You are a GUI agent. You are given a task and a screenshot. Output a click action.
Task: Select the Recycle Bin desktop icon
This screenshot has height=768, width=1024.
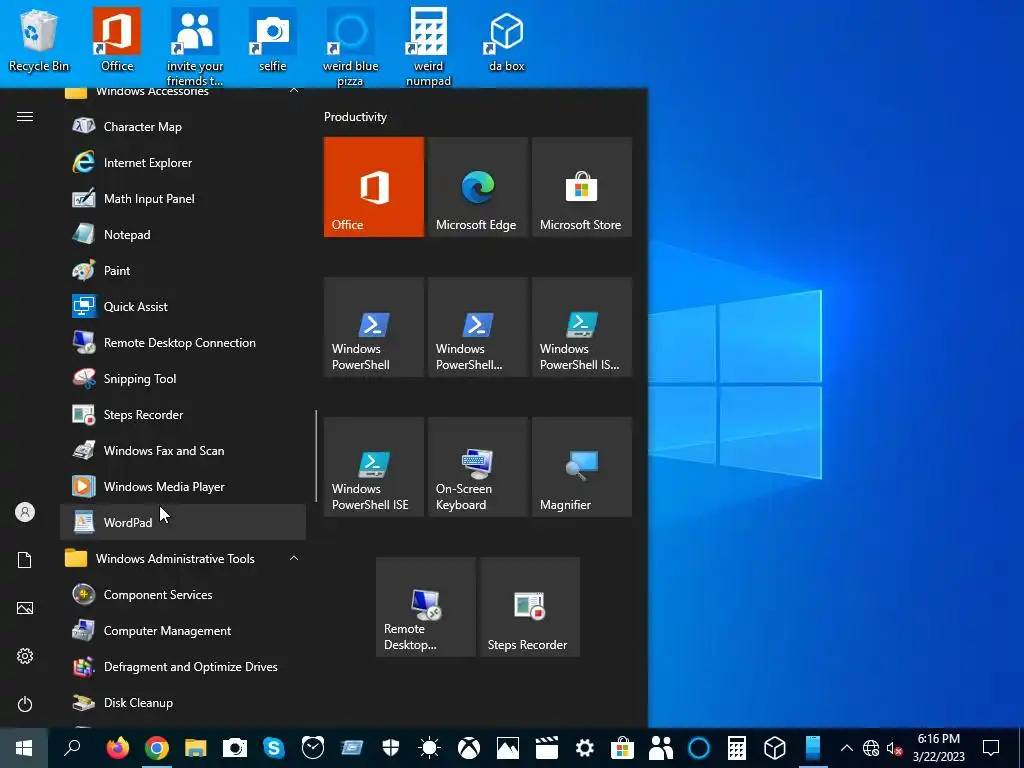coord(39,40)
